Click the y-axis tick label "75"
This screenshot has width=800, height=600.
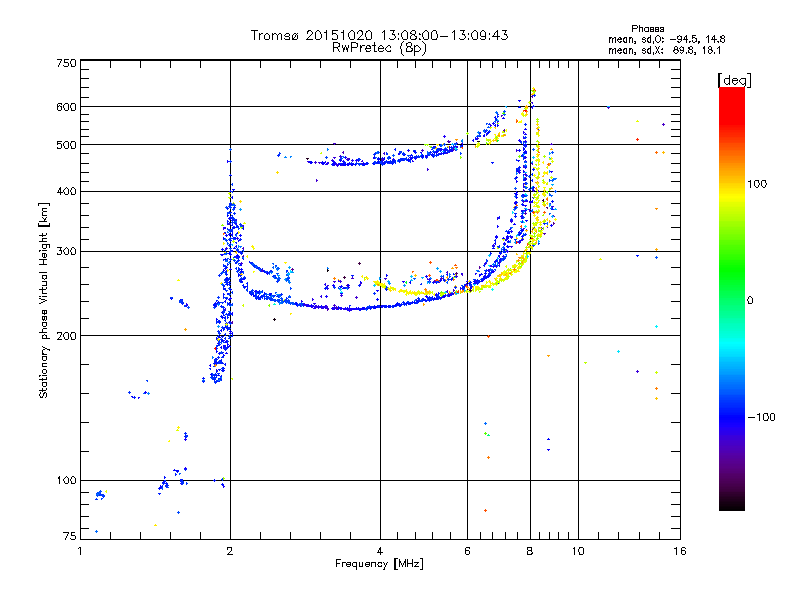(69, 536)
